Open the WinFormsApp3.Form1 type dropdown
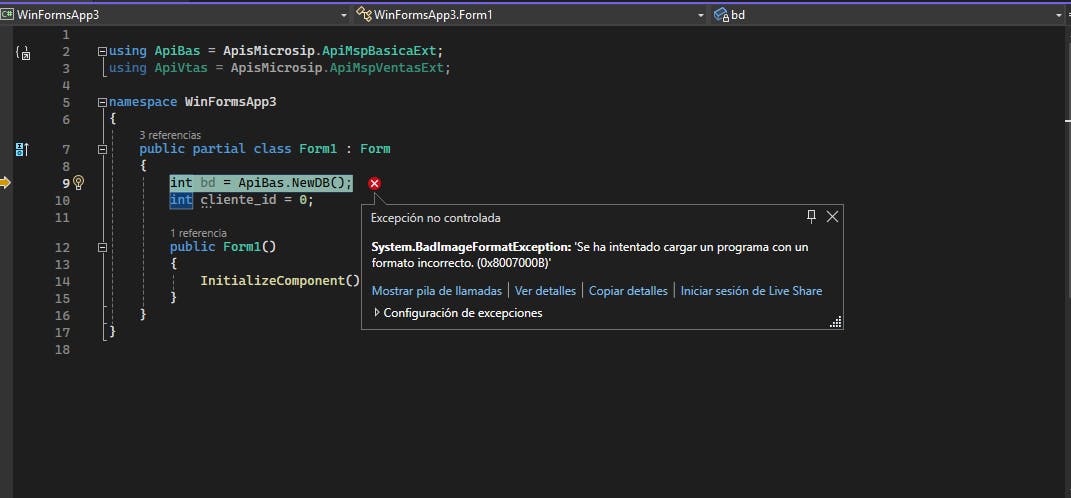1071x498 pixels. click(x=700, y=15)
